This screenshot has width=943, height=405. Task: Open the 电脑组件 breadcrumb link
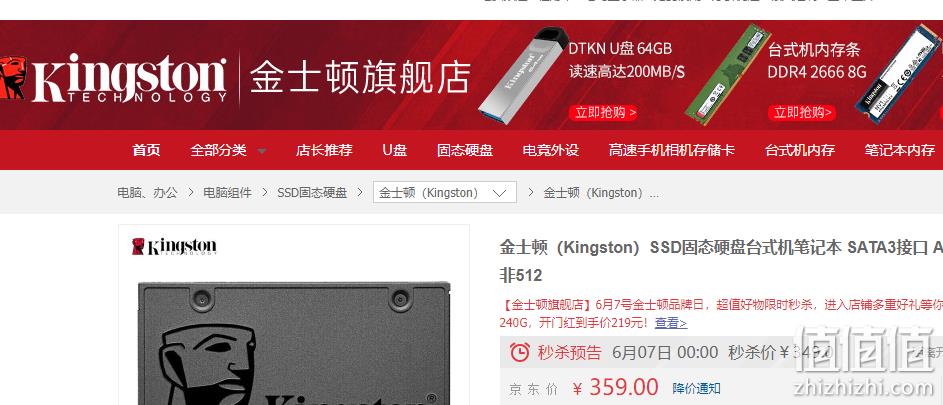tap(227, 193)
